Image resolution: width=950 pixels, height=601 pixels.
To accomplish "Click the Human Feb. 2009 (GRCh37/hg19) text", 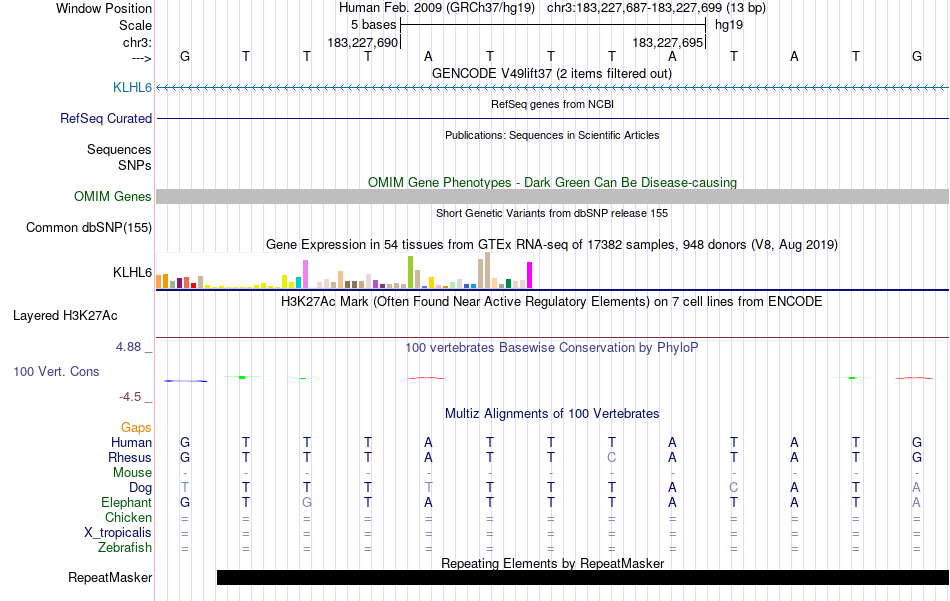I will (437, 8).
